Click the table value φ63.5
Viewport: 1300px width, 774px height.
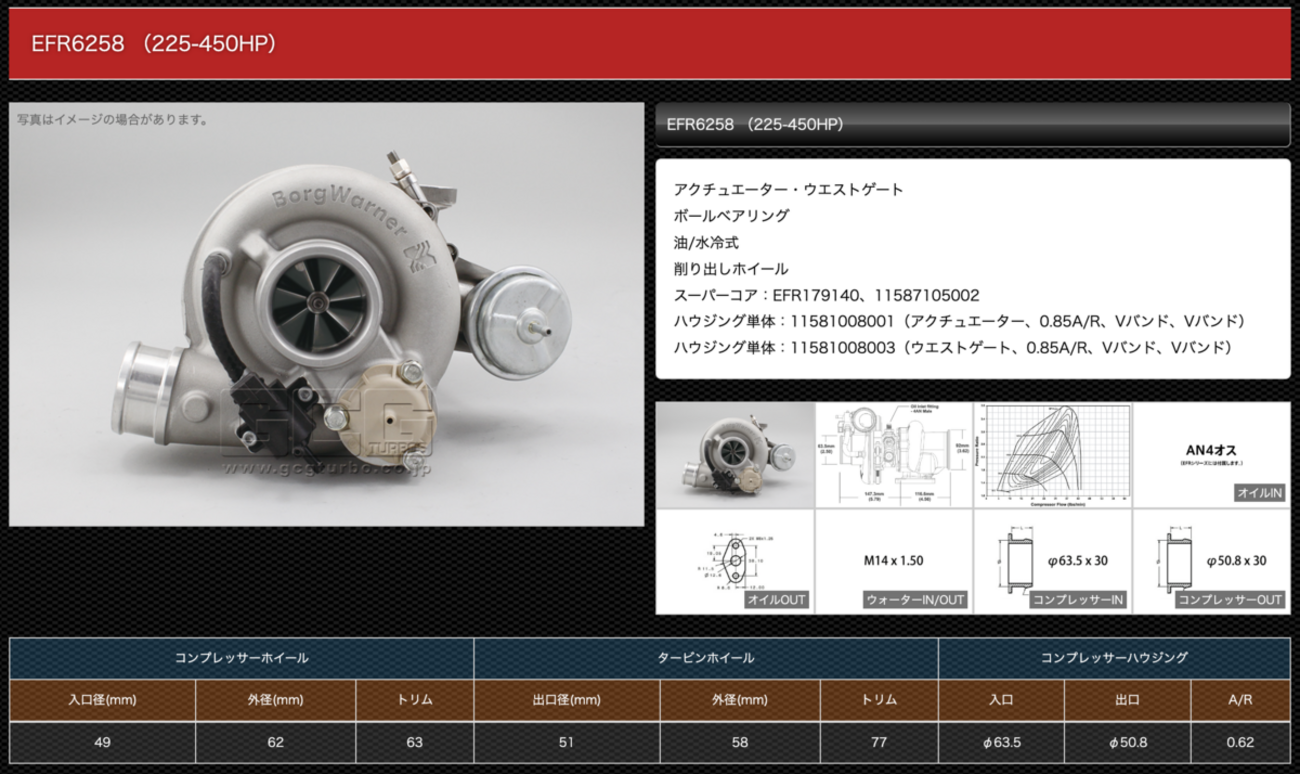[x=1001, y=742]
